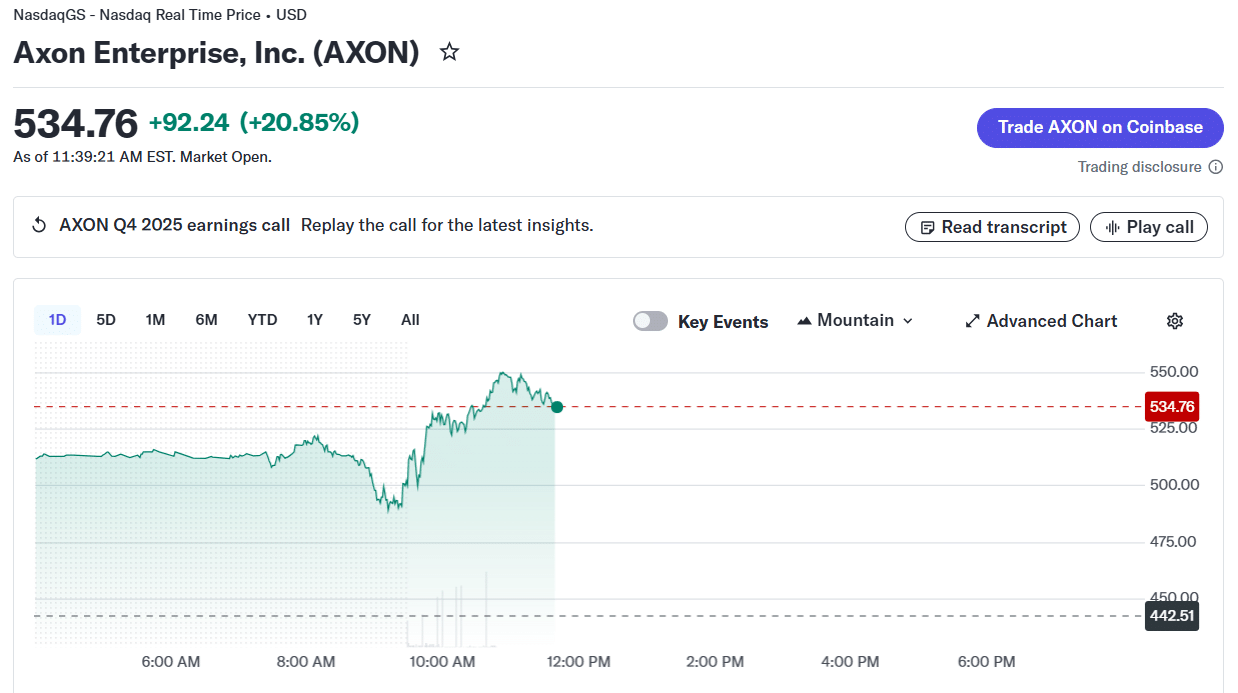
Task: Star AXON to add to watchlist
Action: click(x=450, y=52)
